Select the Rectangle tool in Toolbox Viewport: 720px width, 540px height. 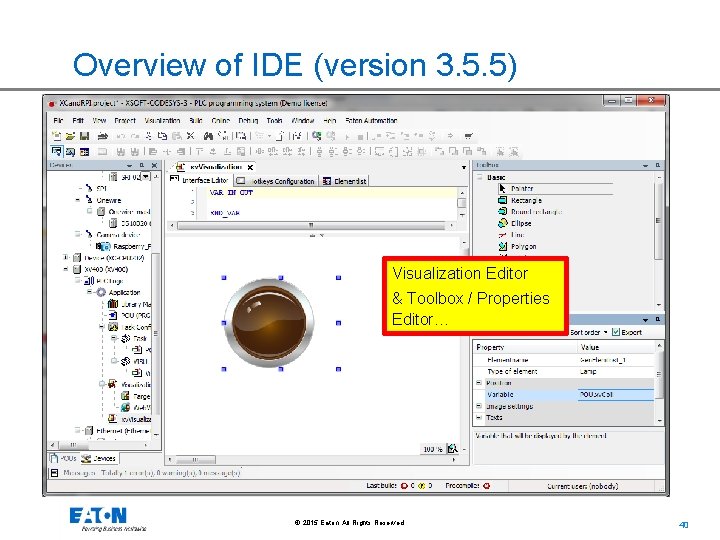tap(521, 200)
